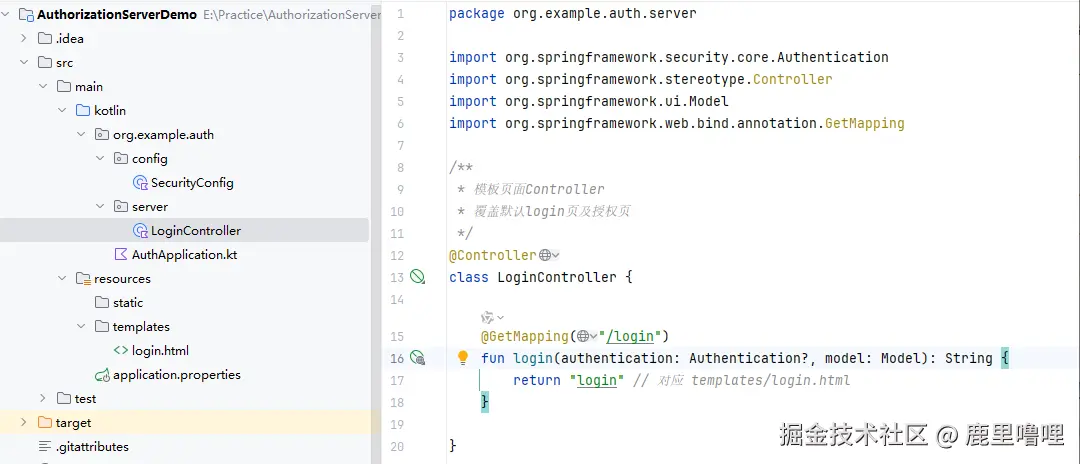Click the org.example.auth package icon

click(x=101, y=135)
